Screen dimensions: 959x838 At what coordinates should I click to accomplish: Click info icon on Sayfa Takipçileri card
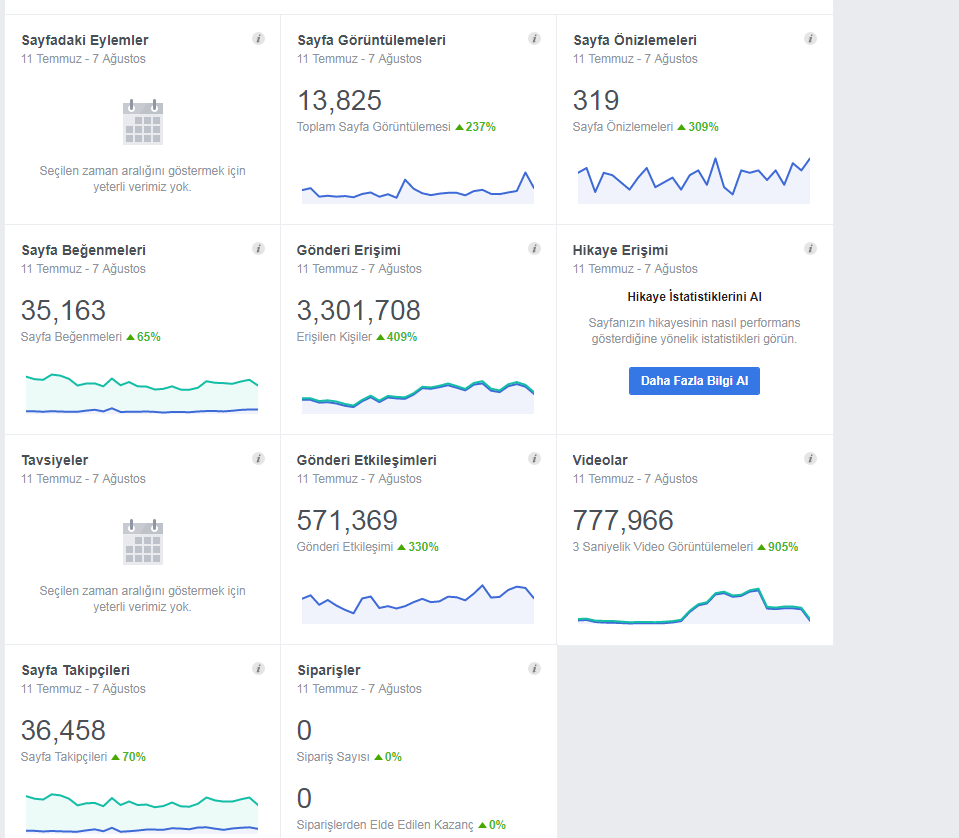(x=258, y=669)
